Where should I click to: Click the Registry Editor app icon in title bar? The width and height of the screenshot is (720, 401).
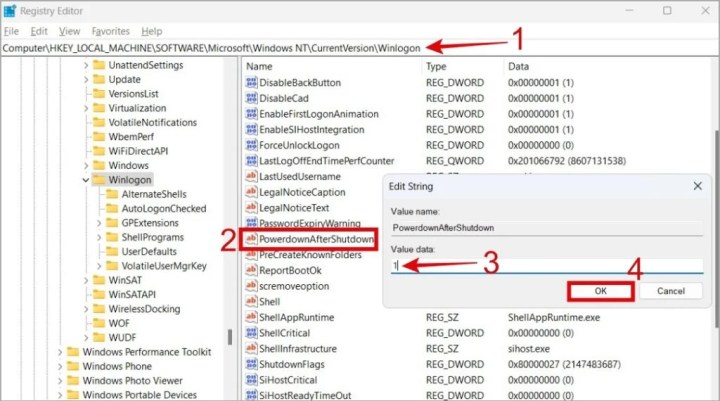(x=10, y=11)
